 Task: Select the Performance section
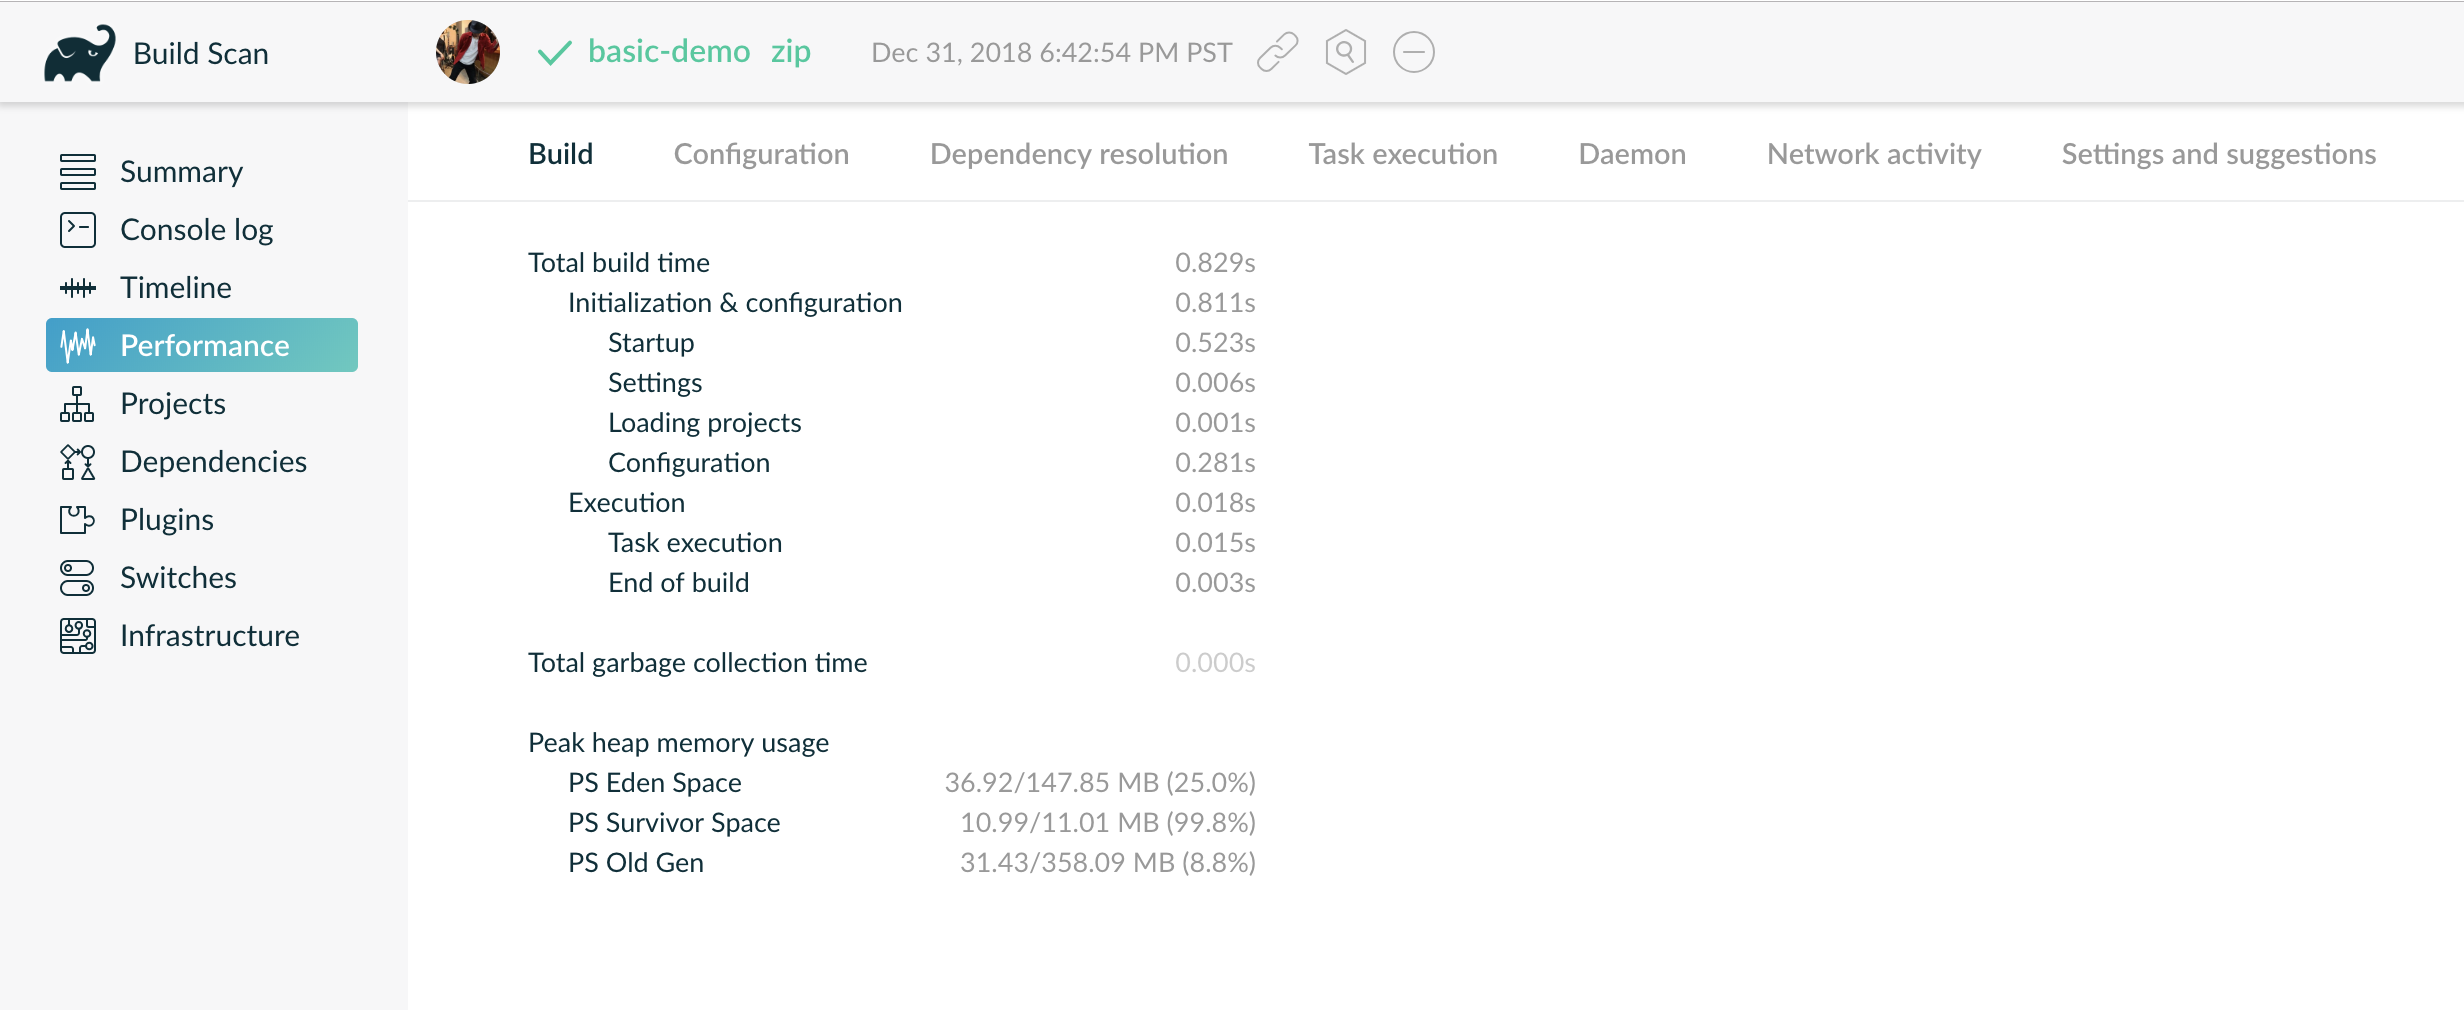[204, 345]
